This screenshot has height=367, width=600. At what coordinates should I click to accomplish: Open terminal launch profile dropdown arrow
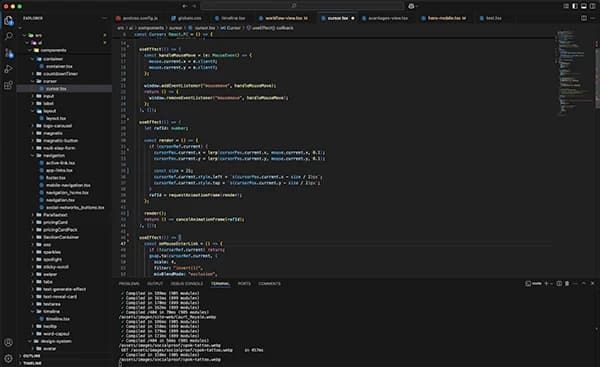pyautogui.click(x=551, y=284)
